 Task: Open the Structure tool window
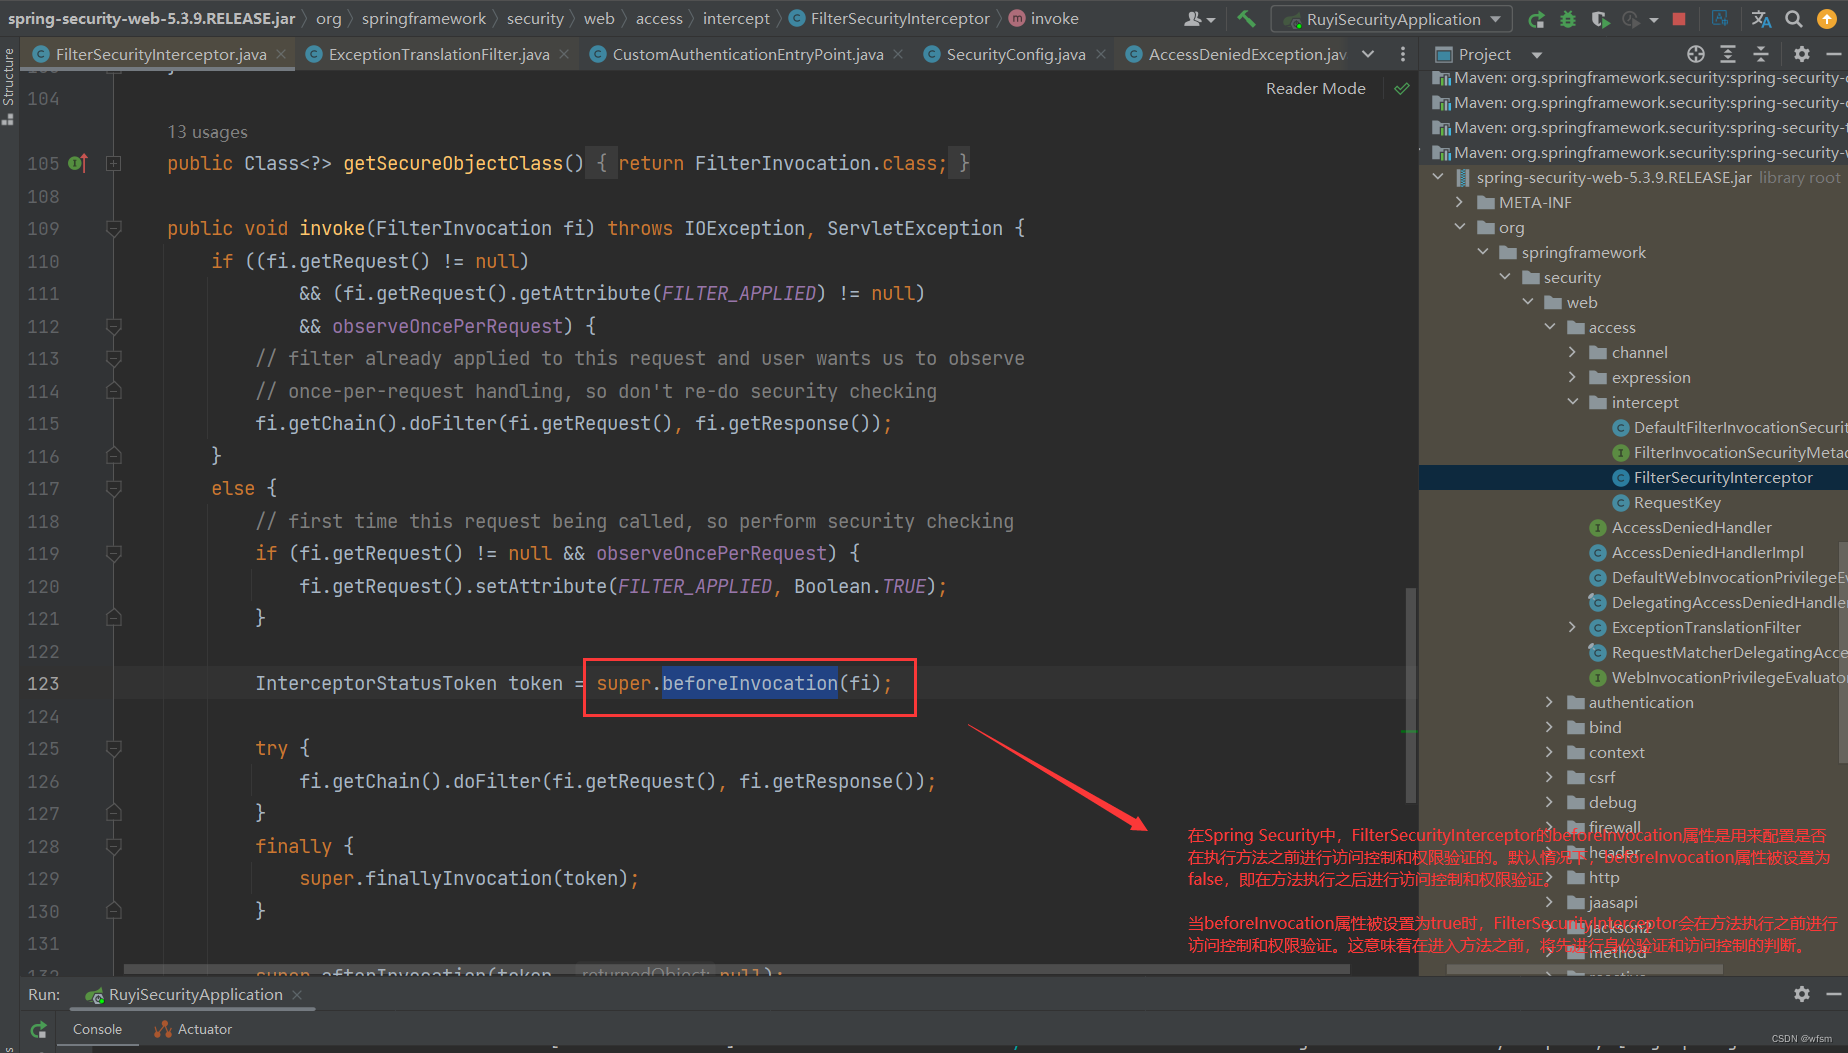click(x=8, y=75)
